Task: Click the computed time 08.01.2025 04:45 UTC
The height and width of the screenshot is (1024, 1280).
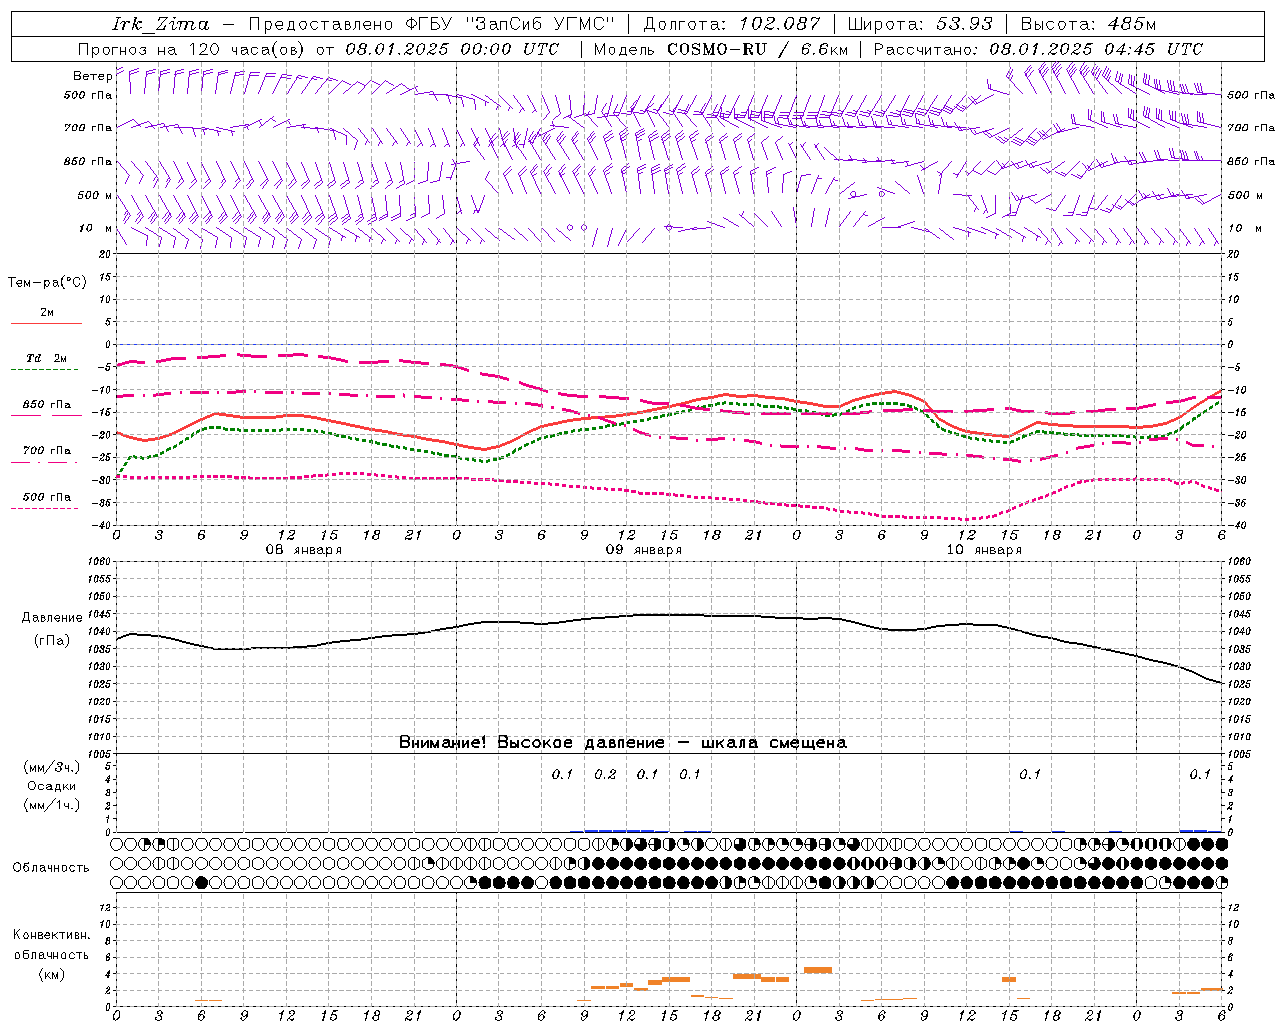Action: (x=1095, y=49)
